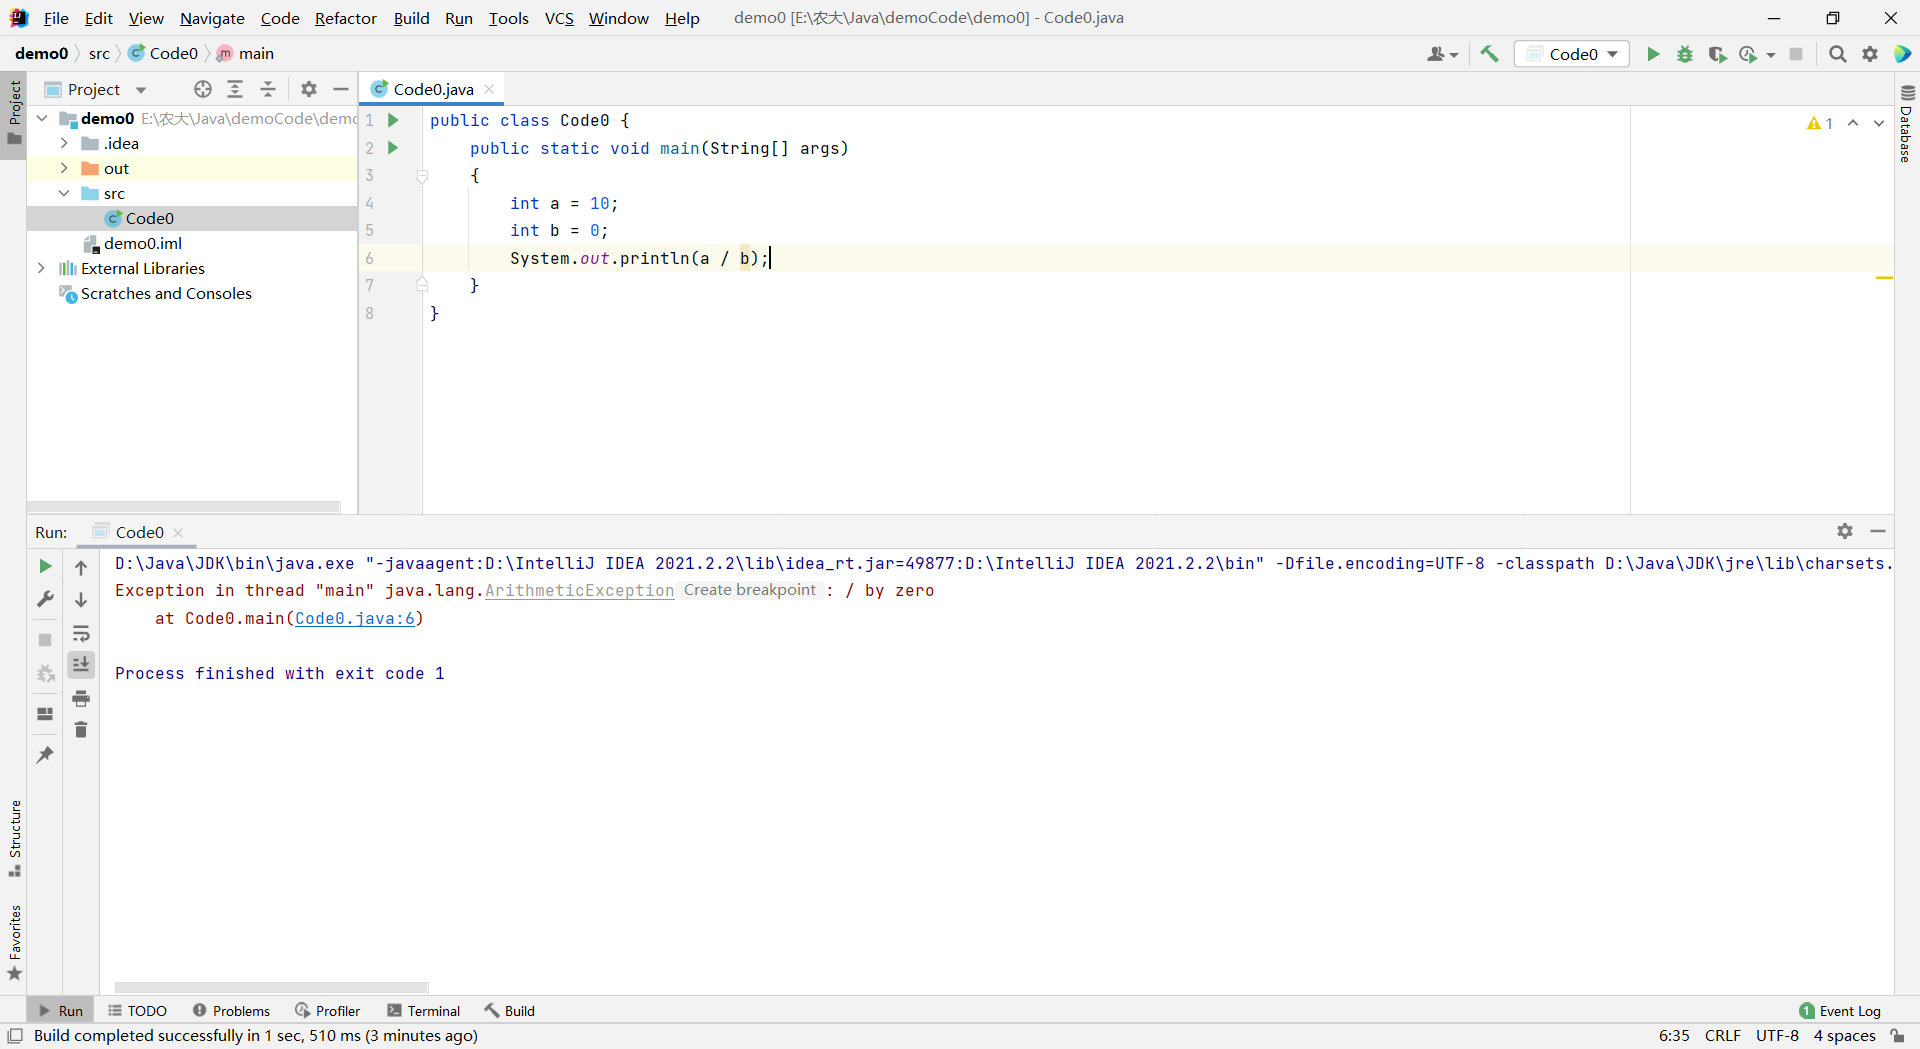This screenshot has width=1920, height=1049.
Task: Start debugging with the bug icon
Action: tap(1685, 54)
